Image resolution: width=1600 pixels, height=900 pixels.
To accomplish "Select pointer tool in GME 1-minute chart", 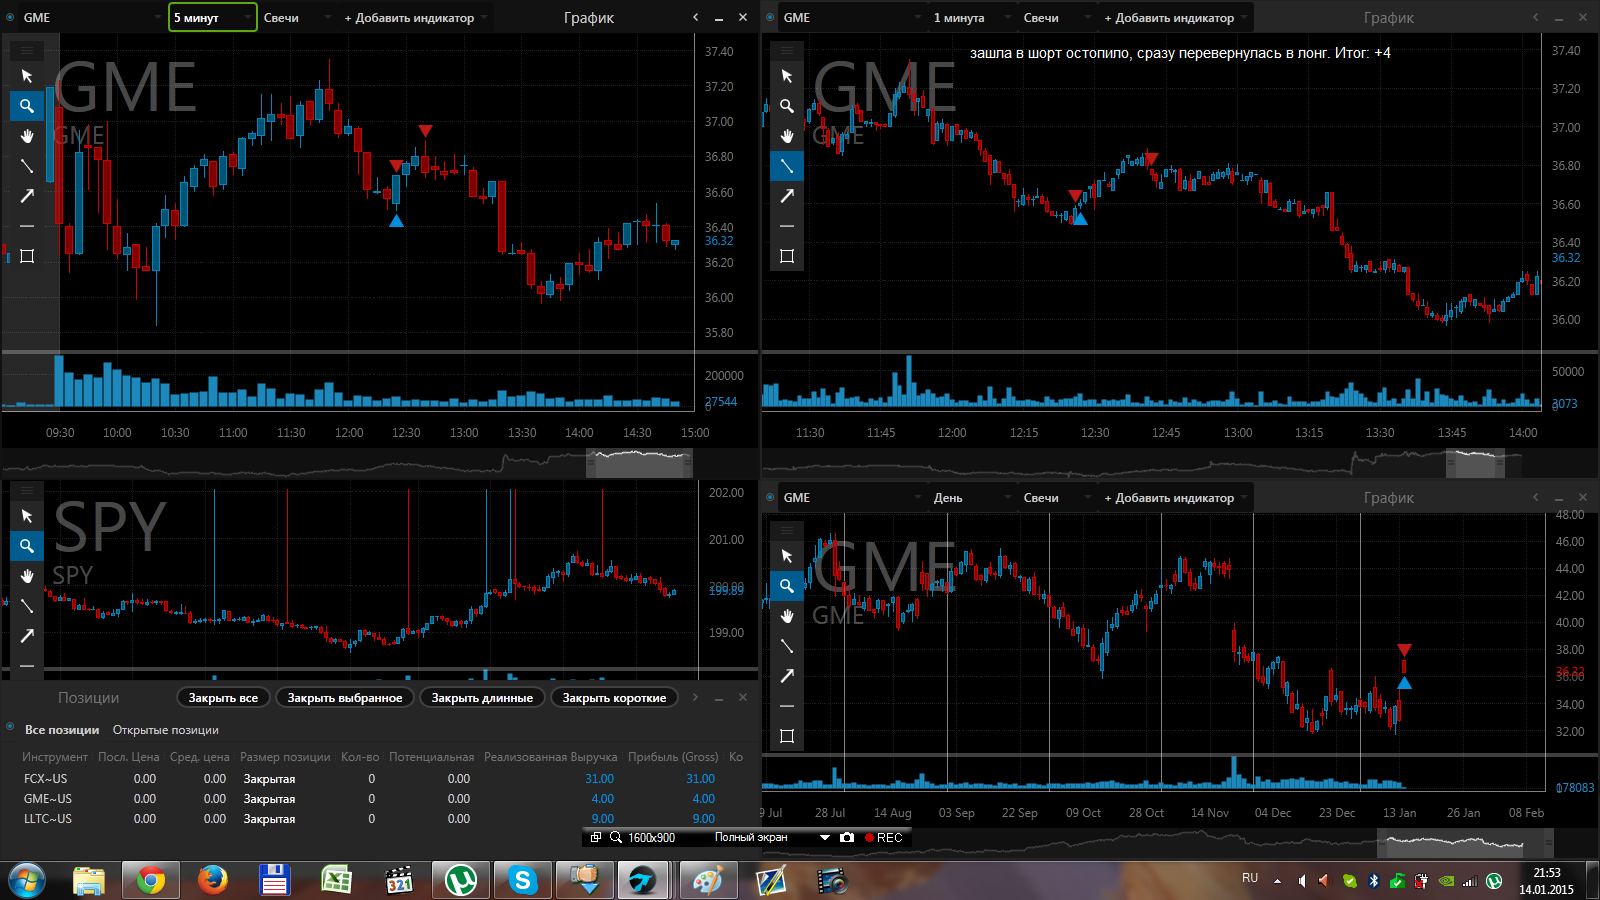I will click(x=787, y=76).
